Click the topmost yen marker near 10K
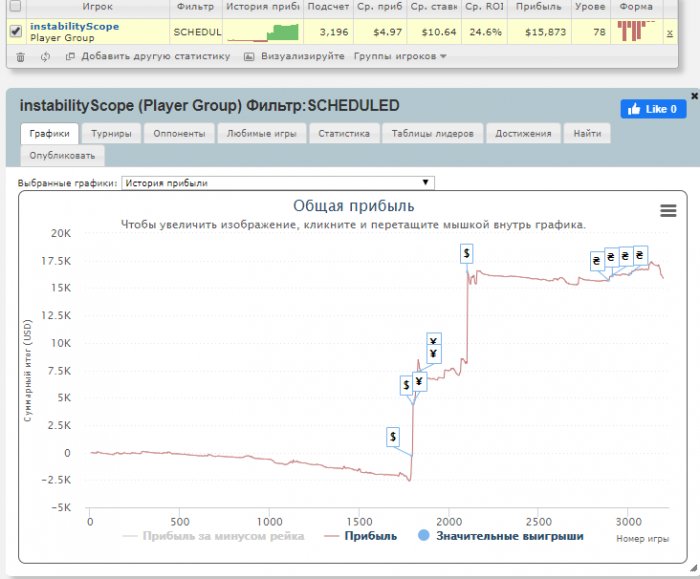This screenshot has height=579, width=700. [433, 339]
